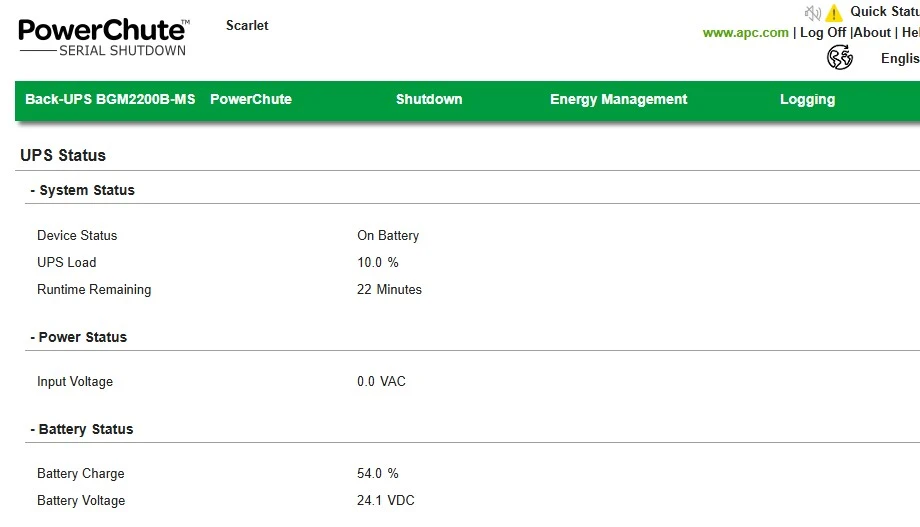This screenshot has width=920, height=527.
Task: Open the PowerChute menu
Action: click(x=251, y=99)
